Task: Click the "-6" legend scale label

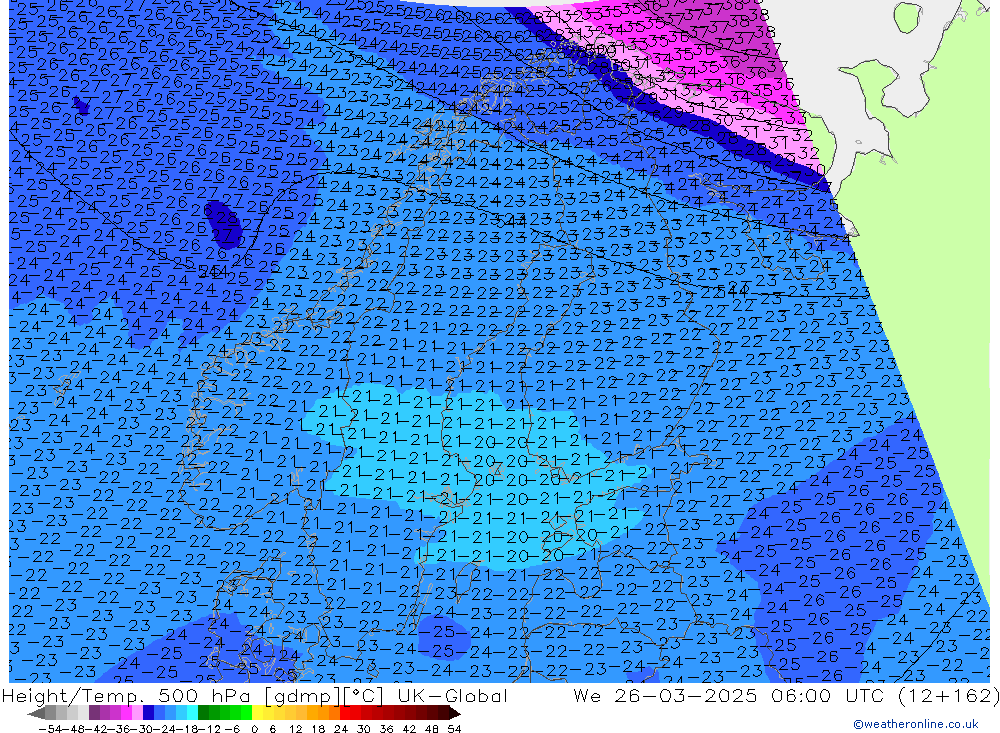Action: (x=232, y=729)
